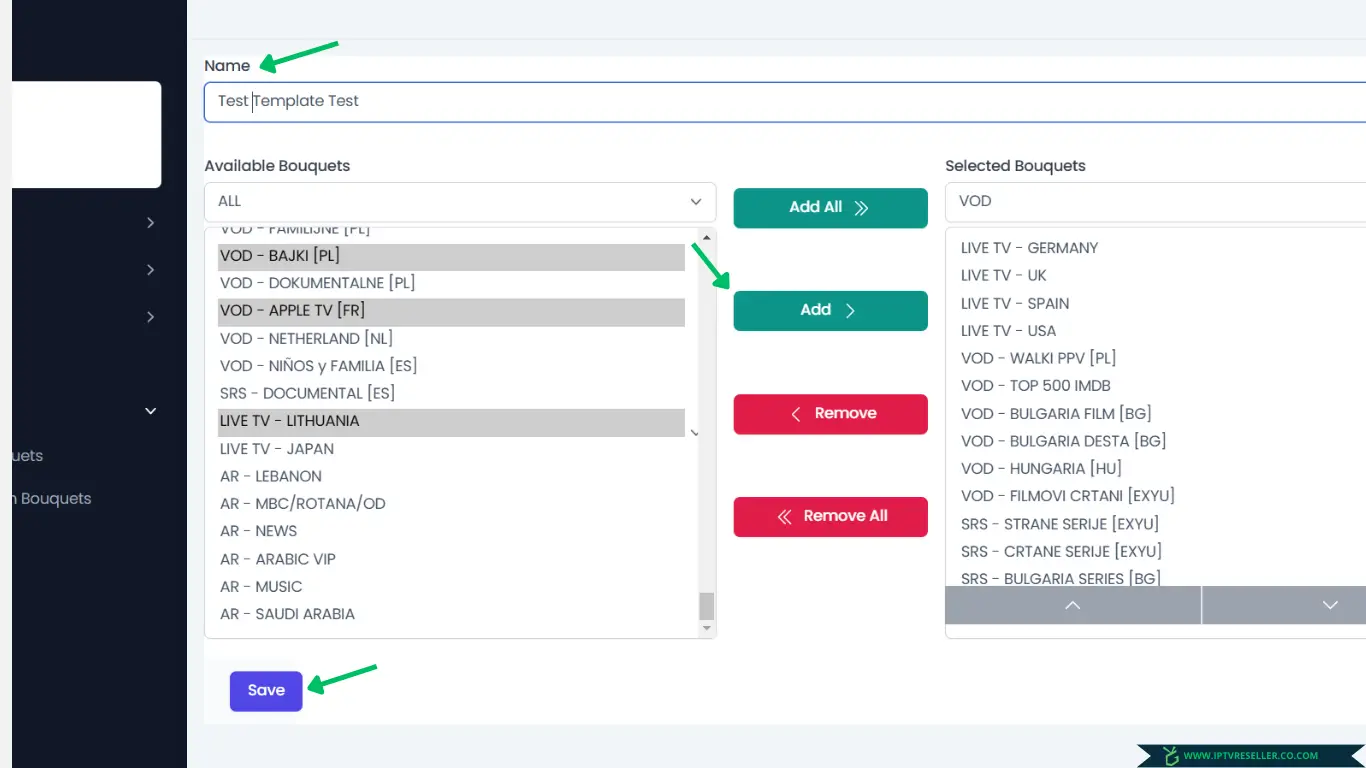Select AR - ARABIC VIP bouquet
The height and width of the screenshot is (768, 1366).
278,559
